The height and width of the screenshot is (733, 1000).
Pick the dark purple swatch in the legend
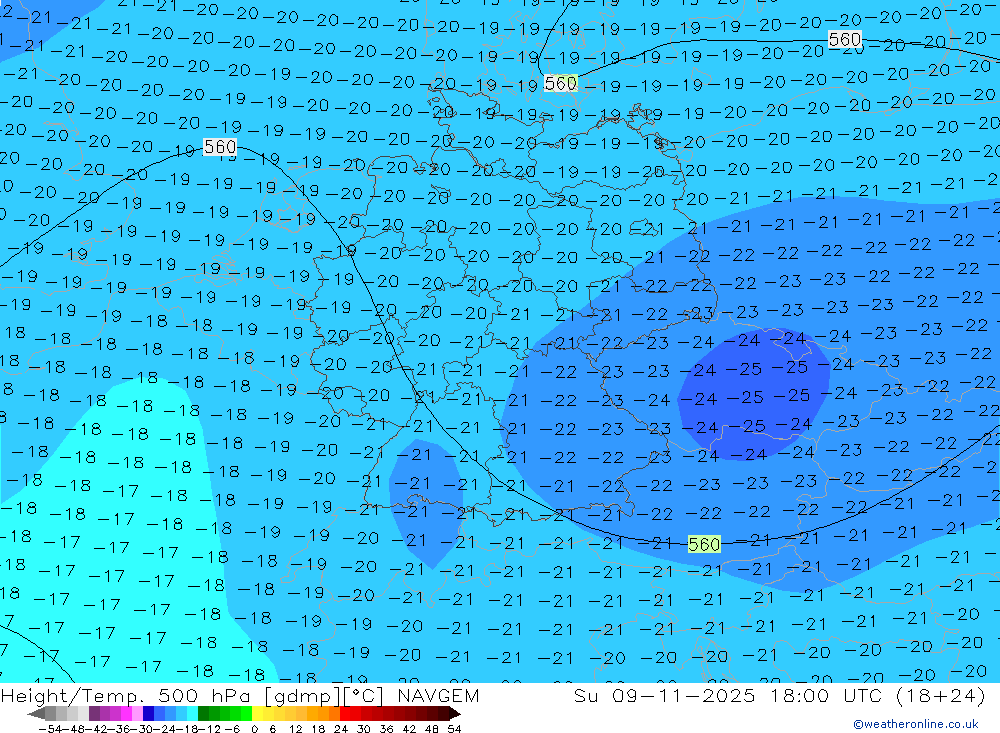tap(94, 713)
